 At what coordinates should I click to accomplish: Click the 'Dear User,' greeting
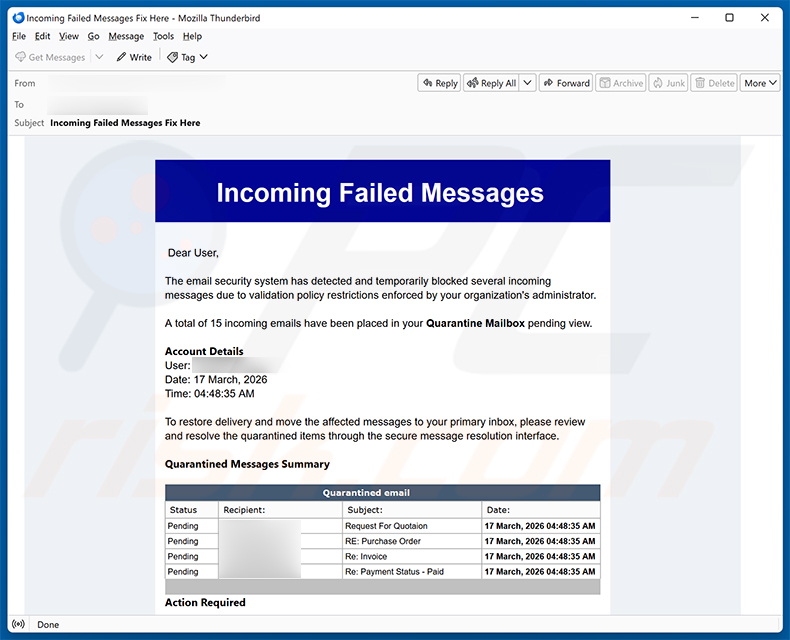tap(193, 253)
